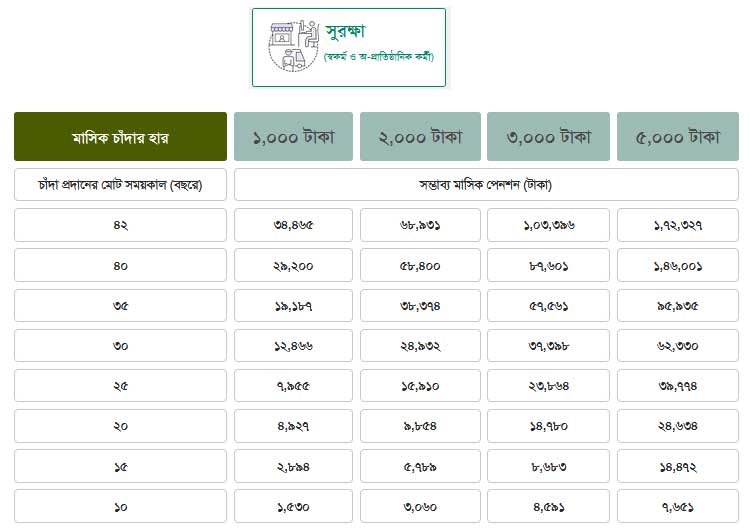Click the pension value '৩৯,৭৭৪'

click(678, 386)
